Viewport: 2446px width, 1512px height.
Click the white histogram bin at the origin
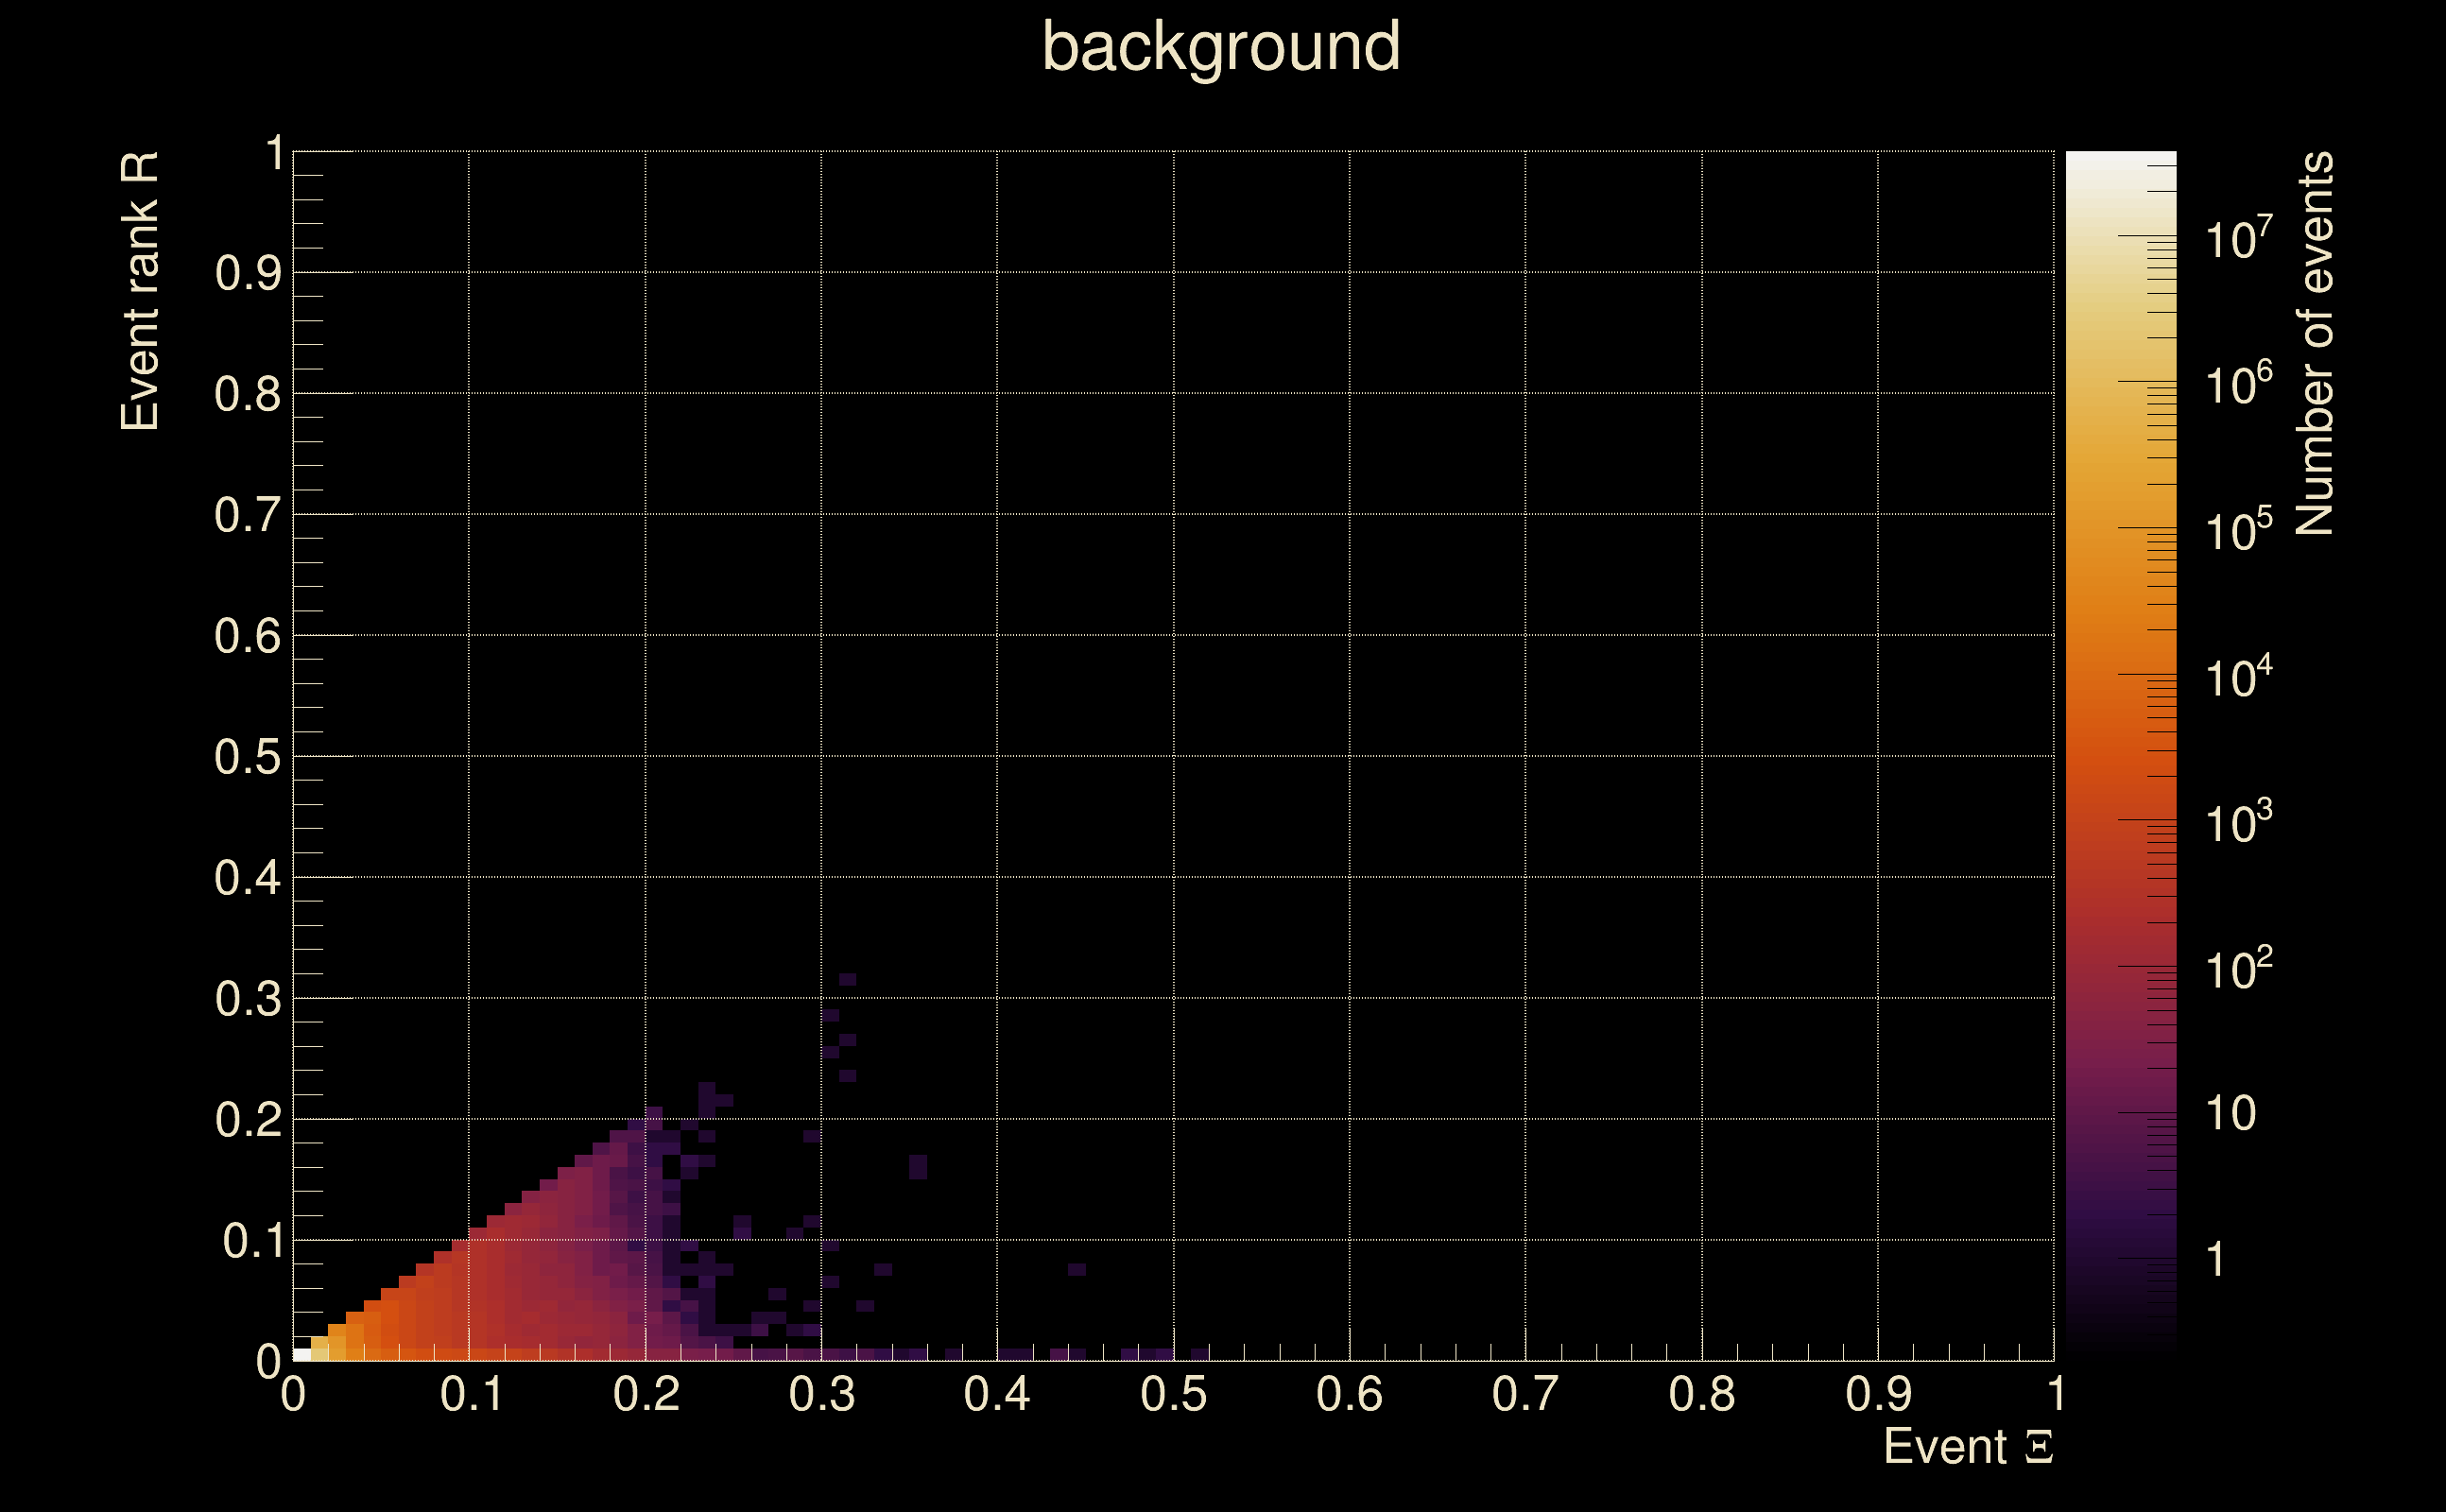pyautogui.click(x=301, y=1355)
